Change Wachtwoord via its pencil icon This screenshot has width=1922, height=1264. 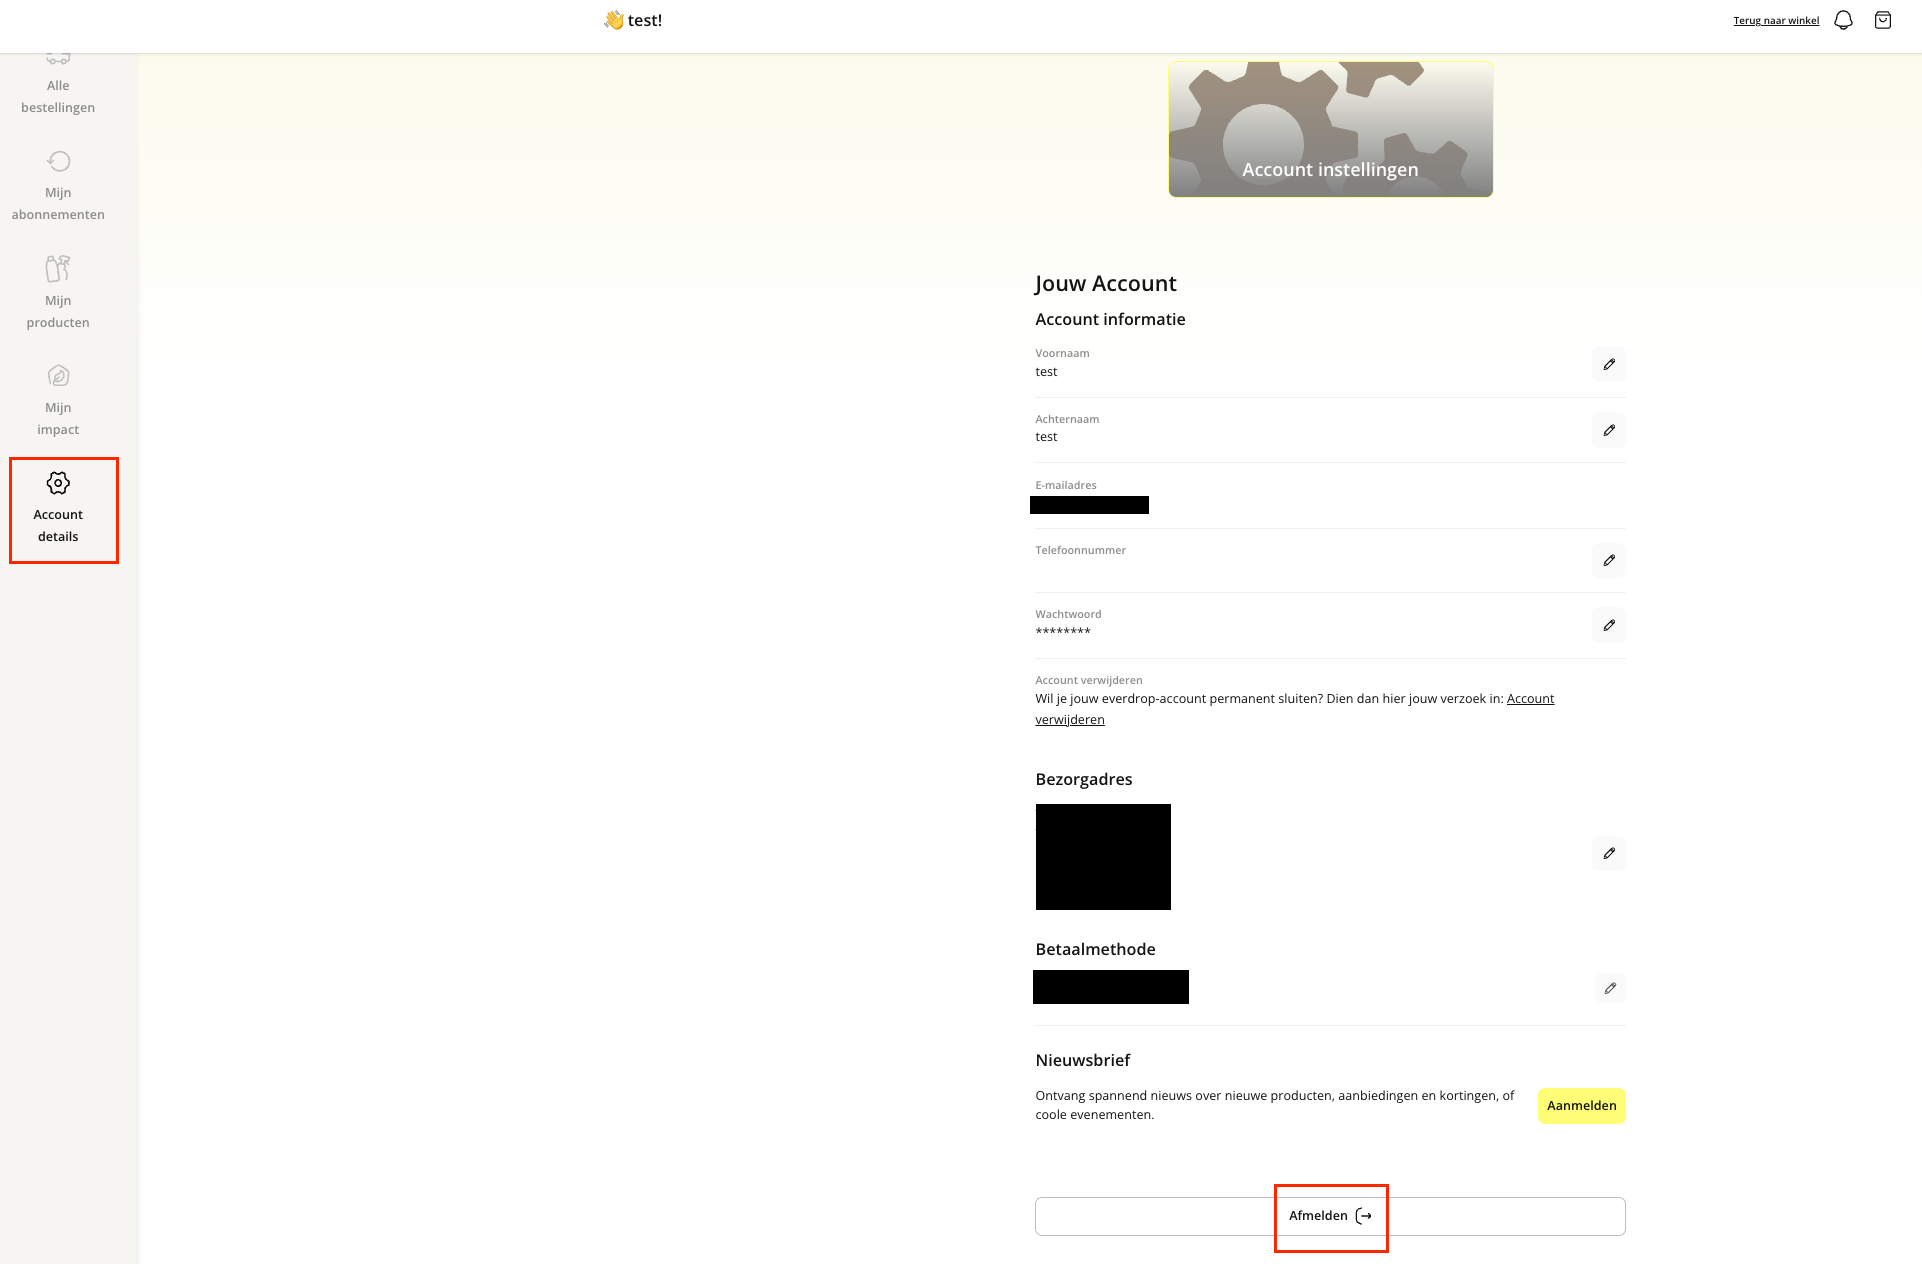coord(1608,625)
